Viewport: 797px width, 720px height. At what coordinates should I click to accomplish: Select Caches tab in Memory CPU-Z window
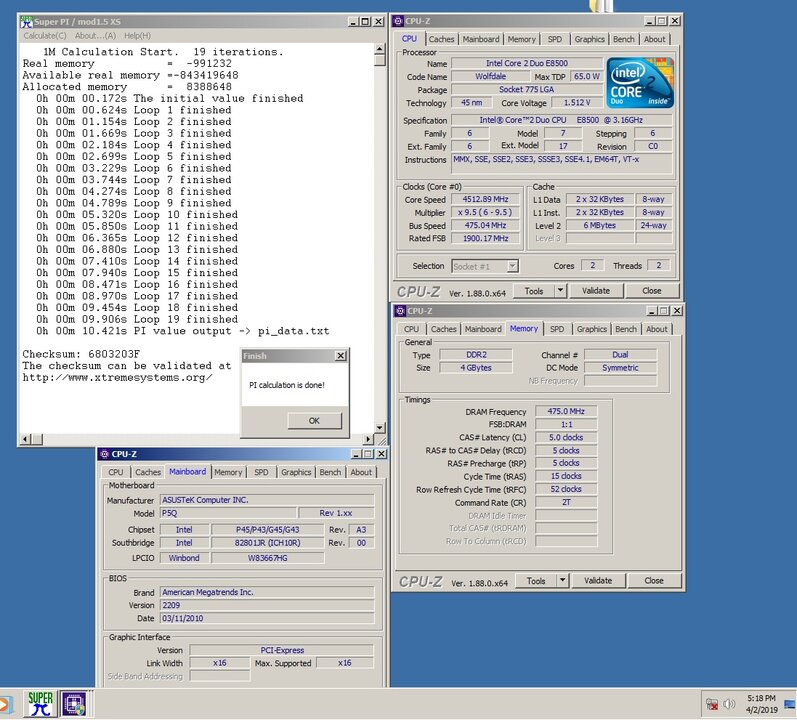click(443, 329)
